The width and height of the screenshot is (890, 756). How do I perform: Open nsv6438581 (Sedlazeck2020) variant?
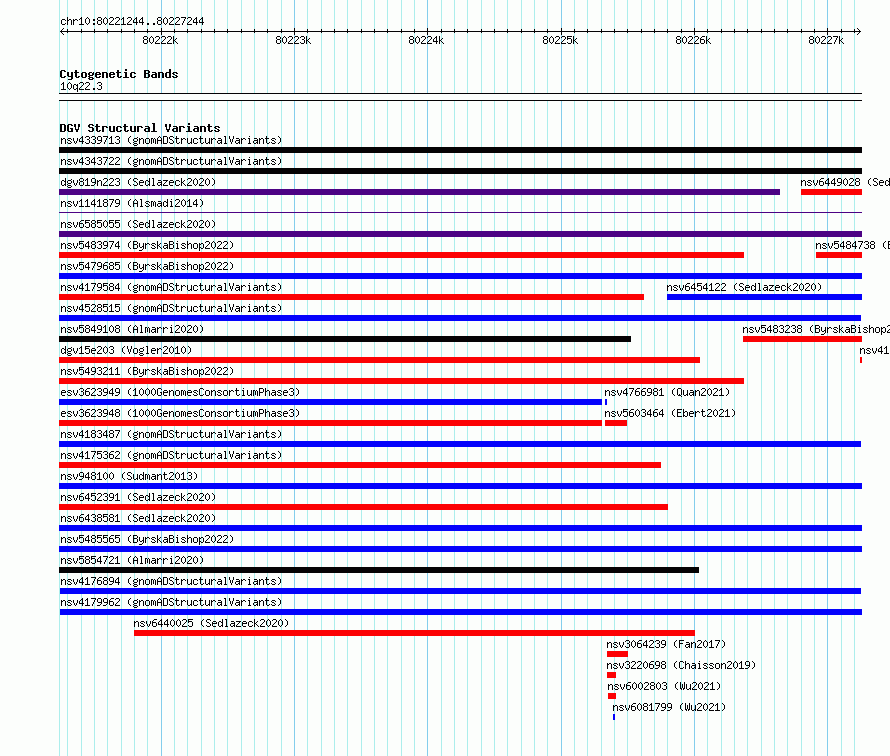tap(138, 518)
